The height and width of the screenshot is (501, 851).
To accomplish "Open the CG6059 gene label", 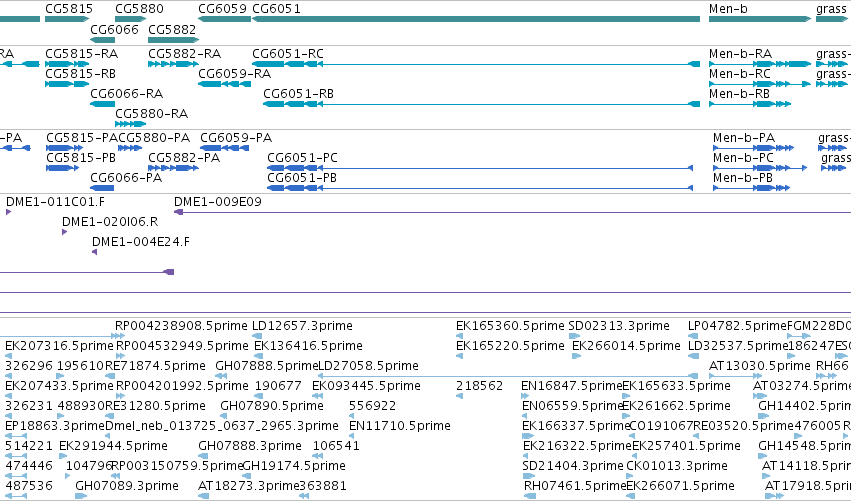I will coord(222,9).
